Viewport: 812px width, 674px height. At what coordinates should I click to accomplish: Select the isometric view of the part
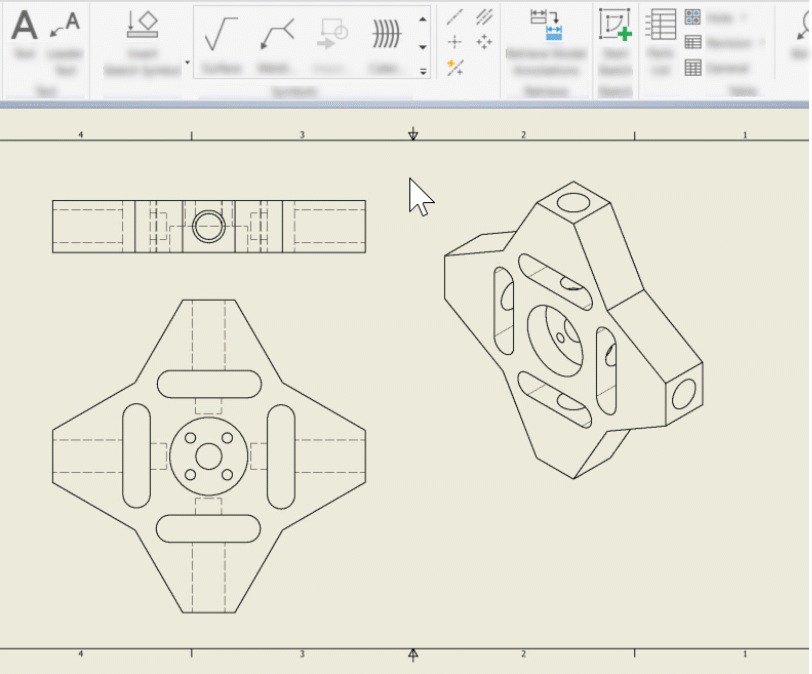point(573,330)
